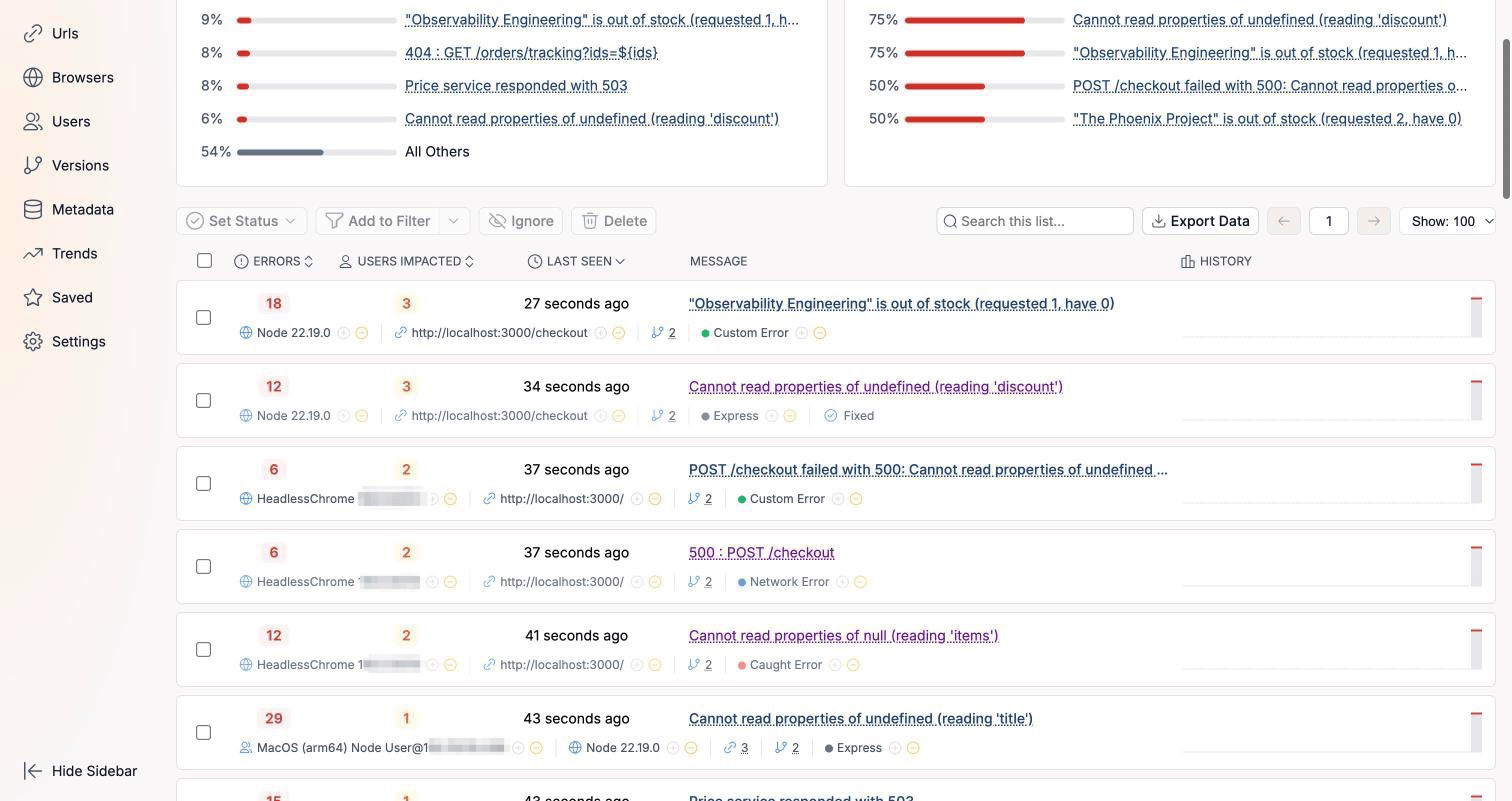1512x801 pixels.
Task: Open the Show: 100 page size dropdown
Action: click(x=1447, y=221)
